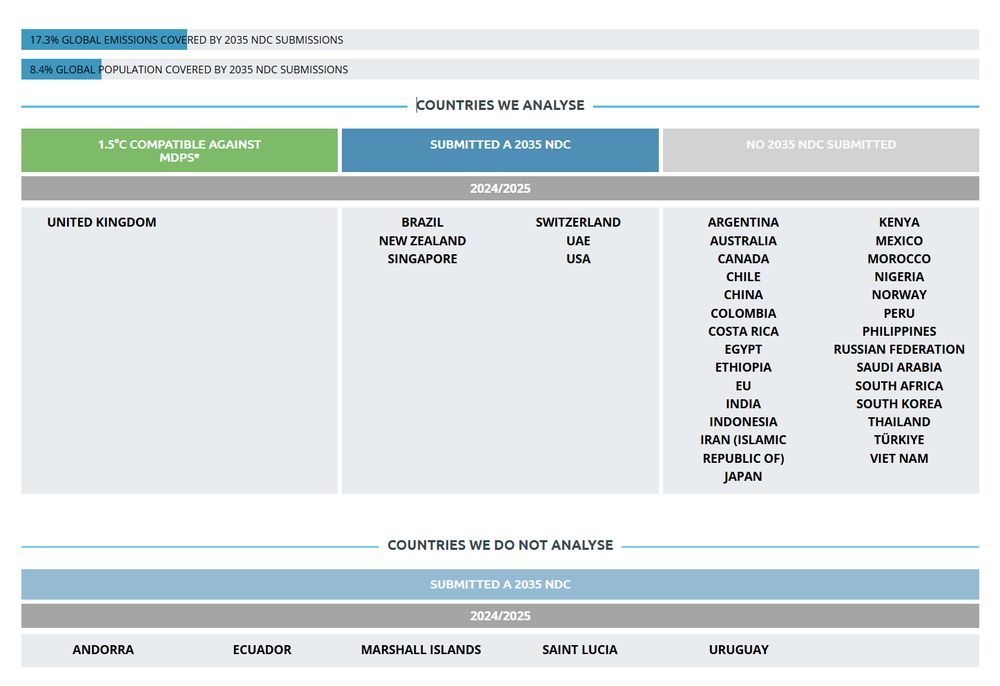The width and height of the screenshot is (1000, 686).
Task: Select Colombia from the list
Action: pos(743,313)
